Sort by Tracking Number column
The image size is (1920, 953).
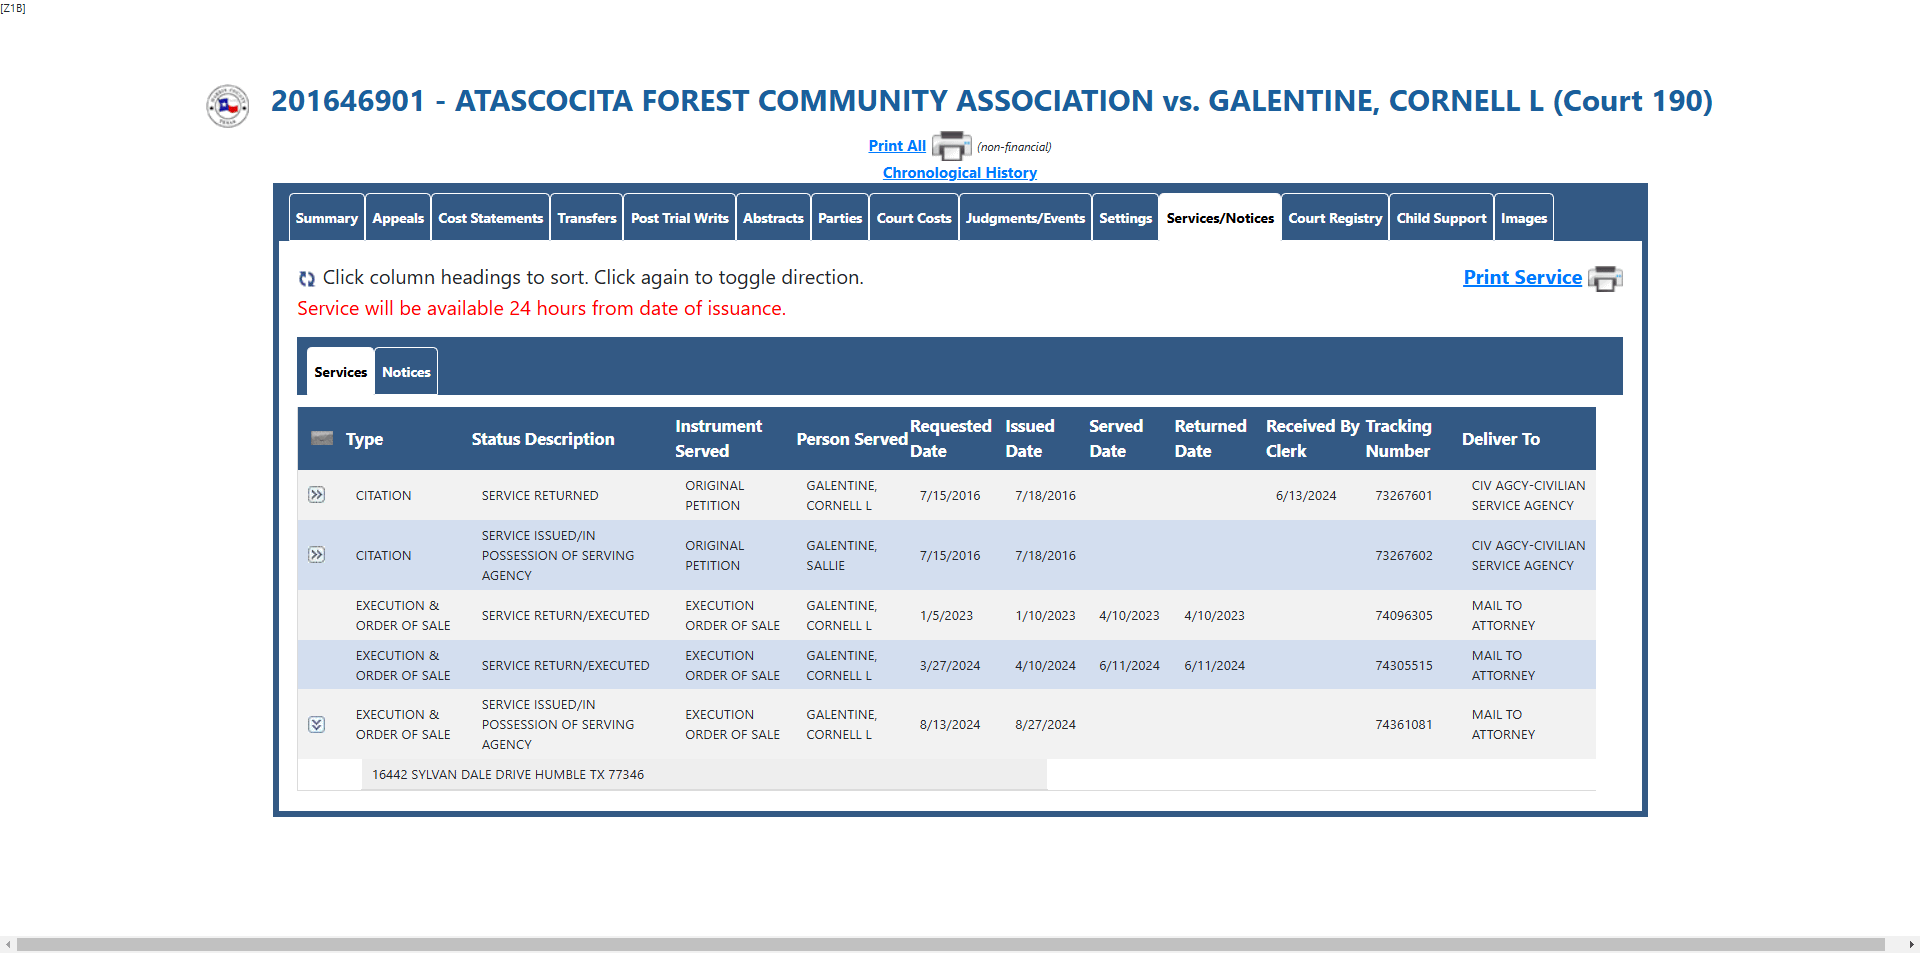(1398, 439)
